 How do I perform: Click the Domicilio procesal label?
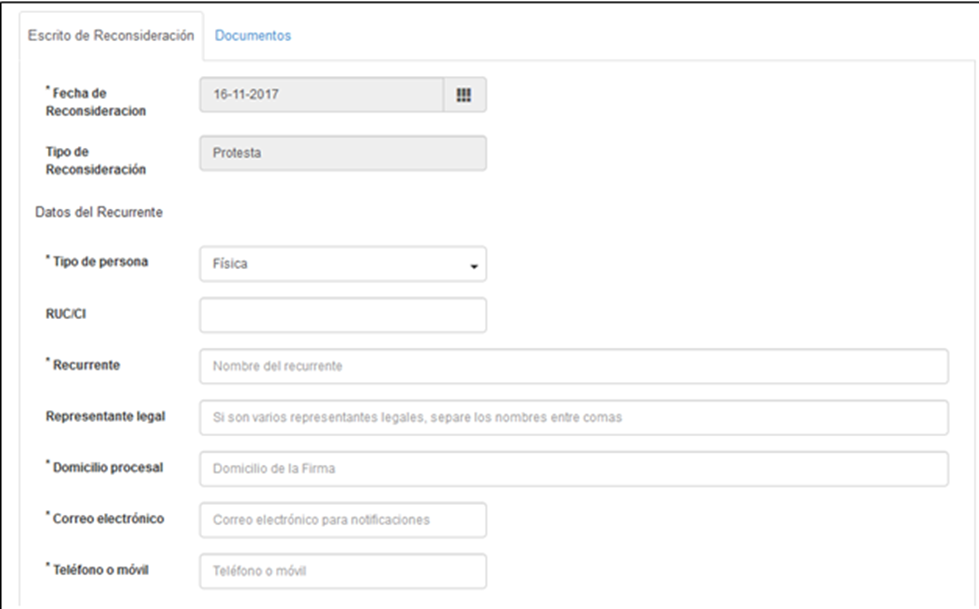[104, 467]
